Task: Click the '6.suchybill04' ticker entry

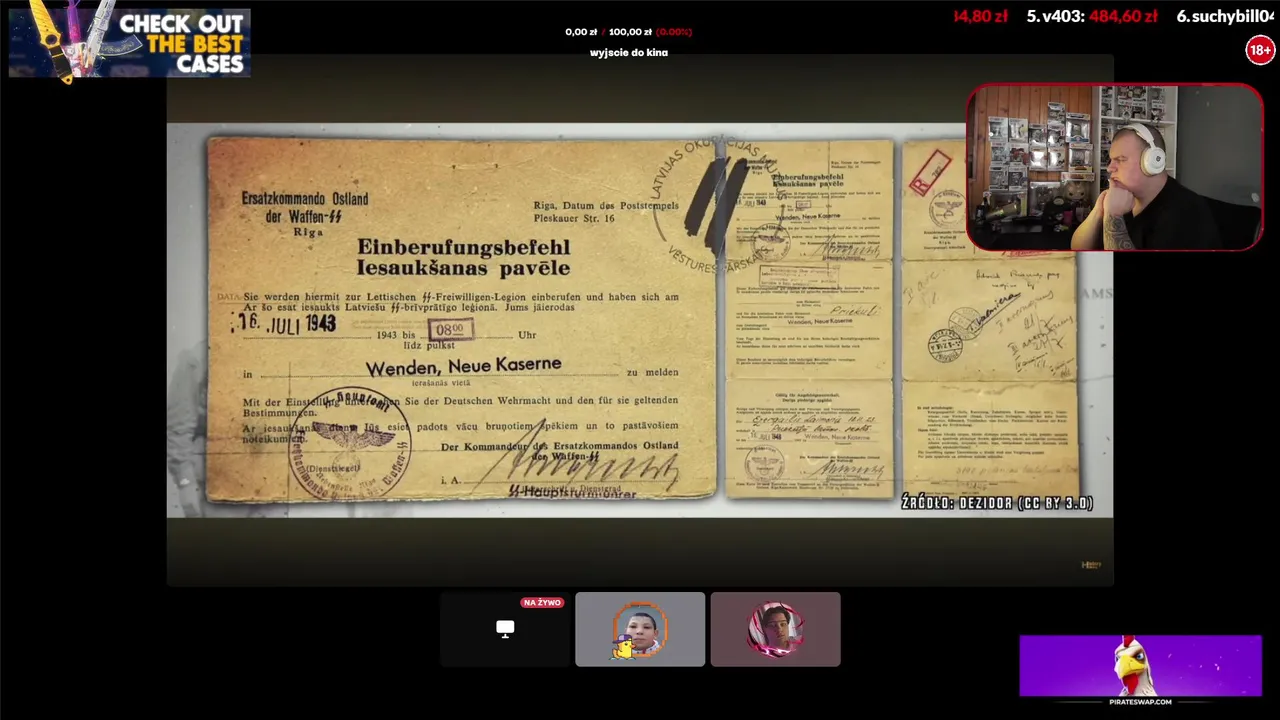Action: tap(1226, 16)
